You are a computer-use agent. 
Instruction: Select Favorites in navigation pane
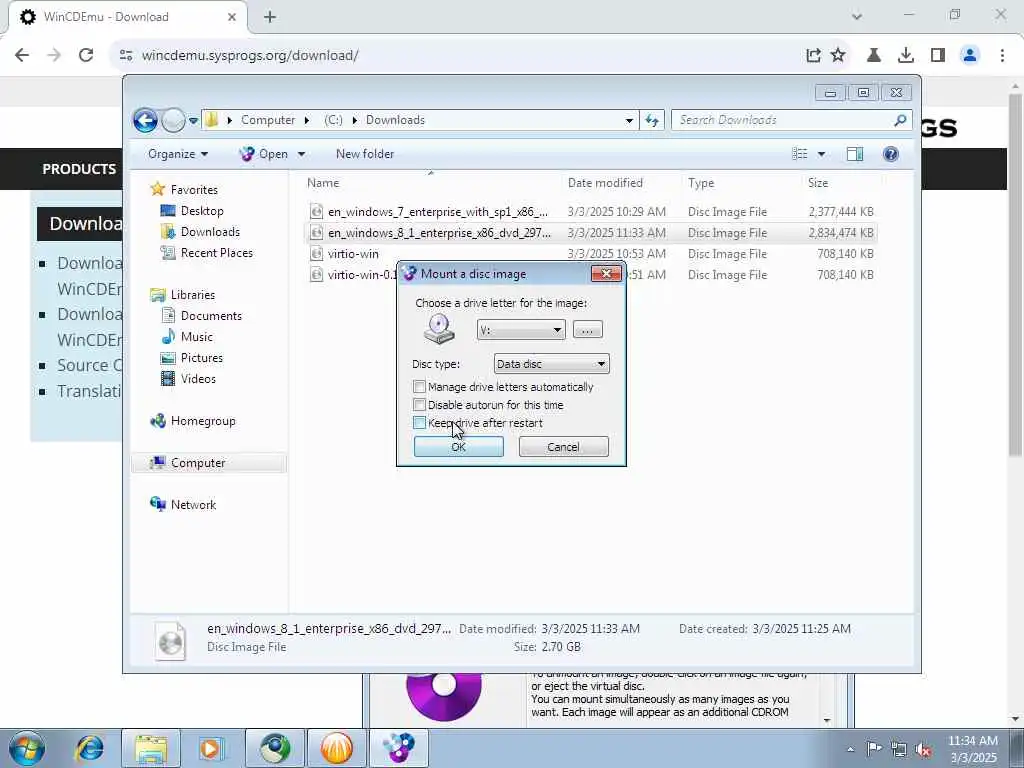pos(194,189)
